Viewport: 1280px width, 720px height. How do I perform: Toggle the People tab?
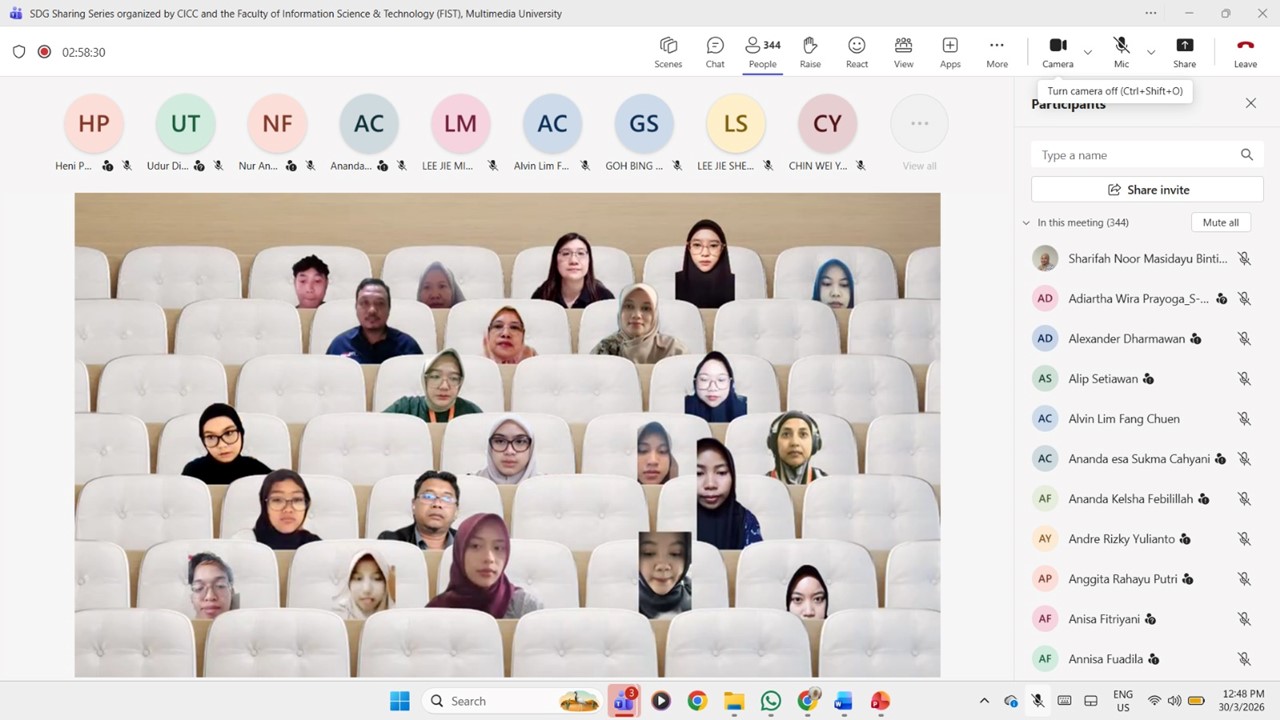tap(763, 52)
